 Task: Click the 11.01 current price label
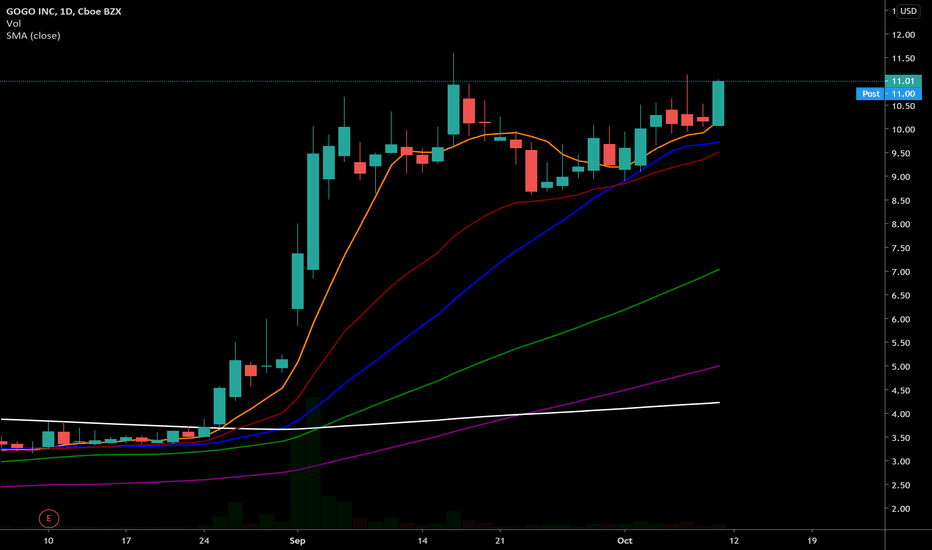903,81
